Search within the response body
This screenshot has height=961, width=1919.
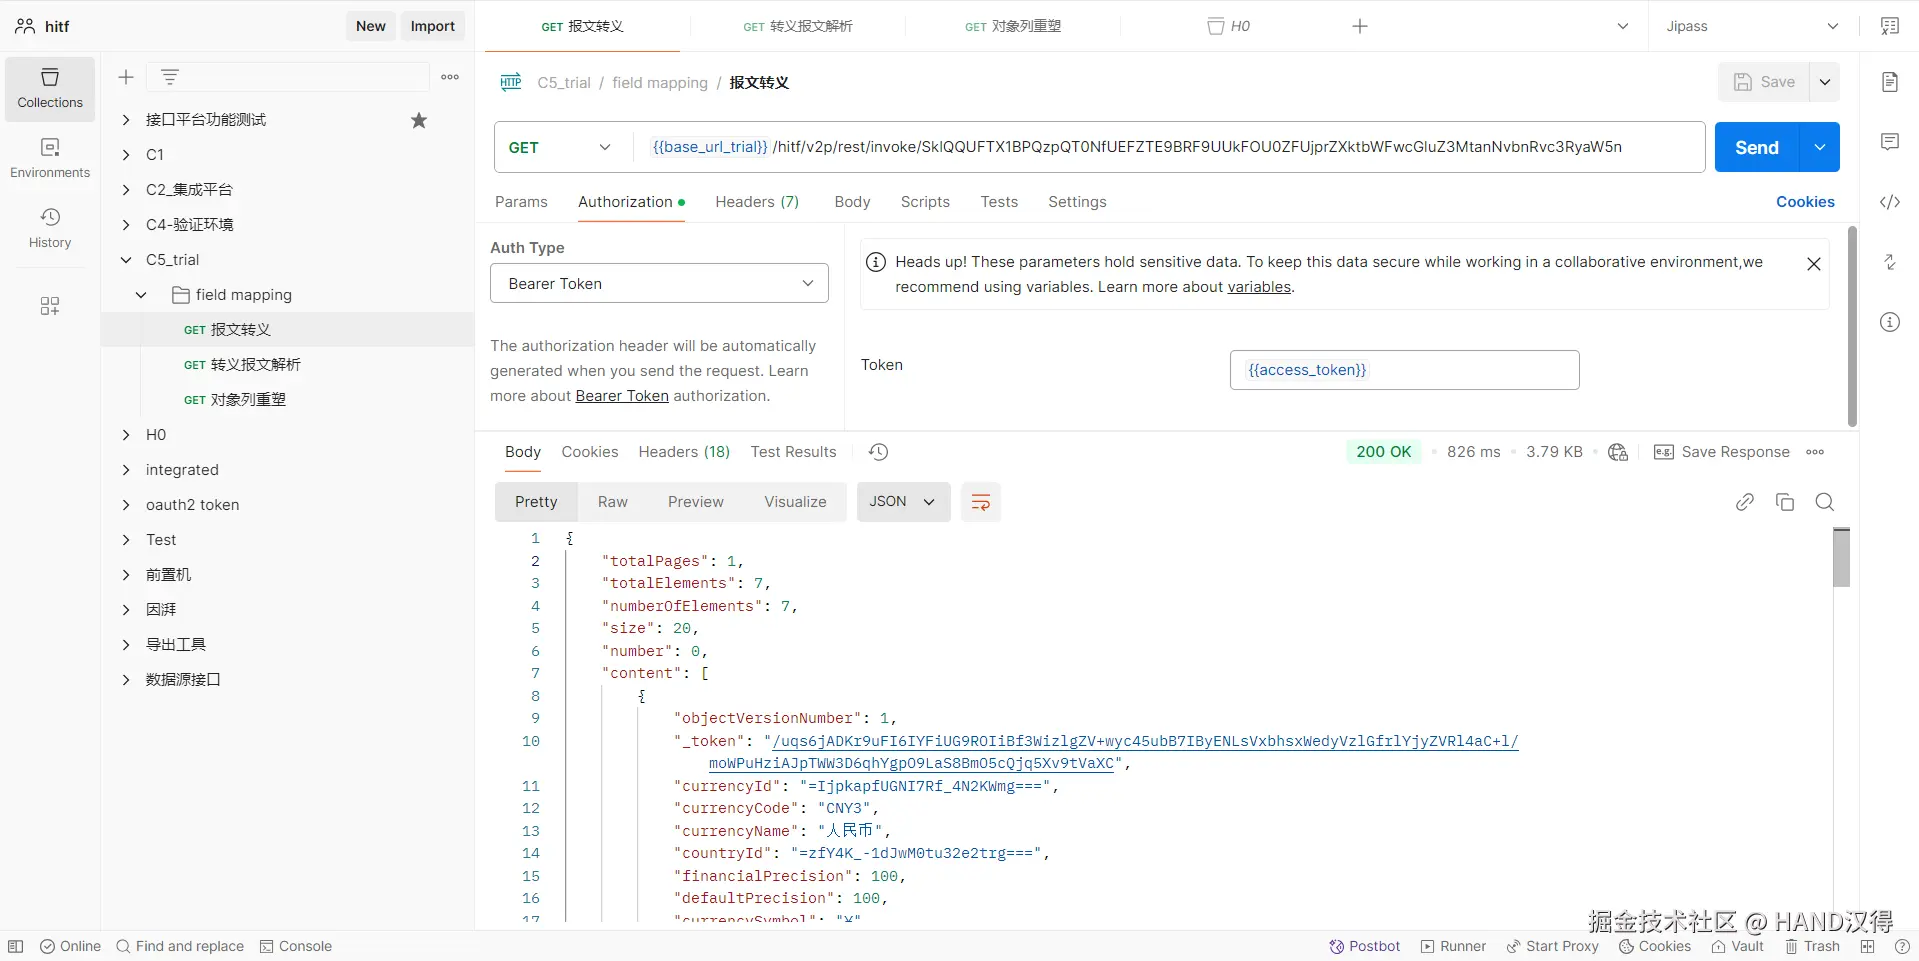coord(1825,502)
